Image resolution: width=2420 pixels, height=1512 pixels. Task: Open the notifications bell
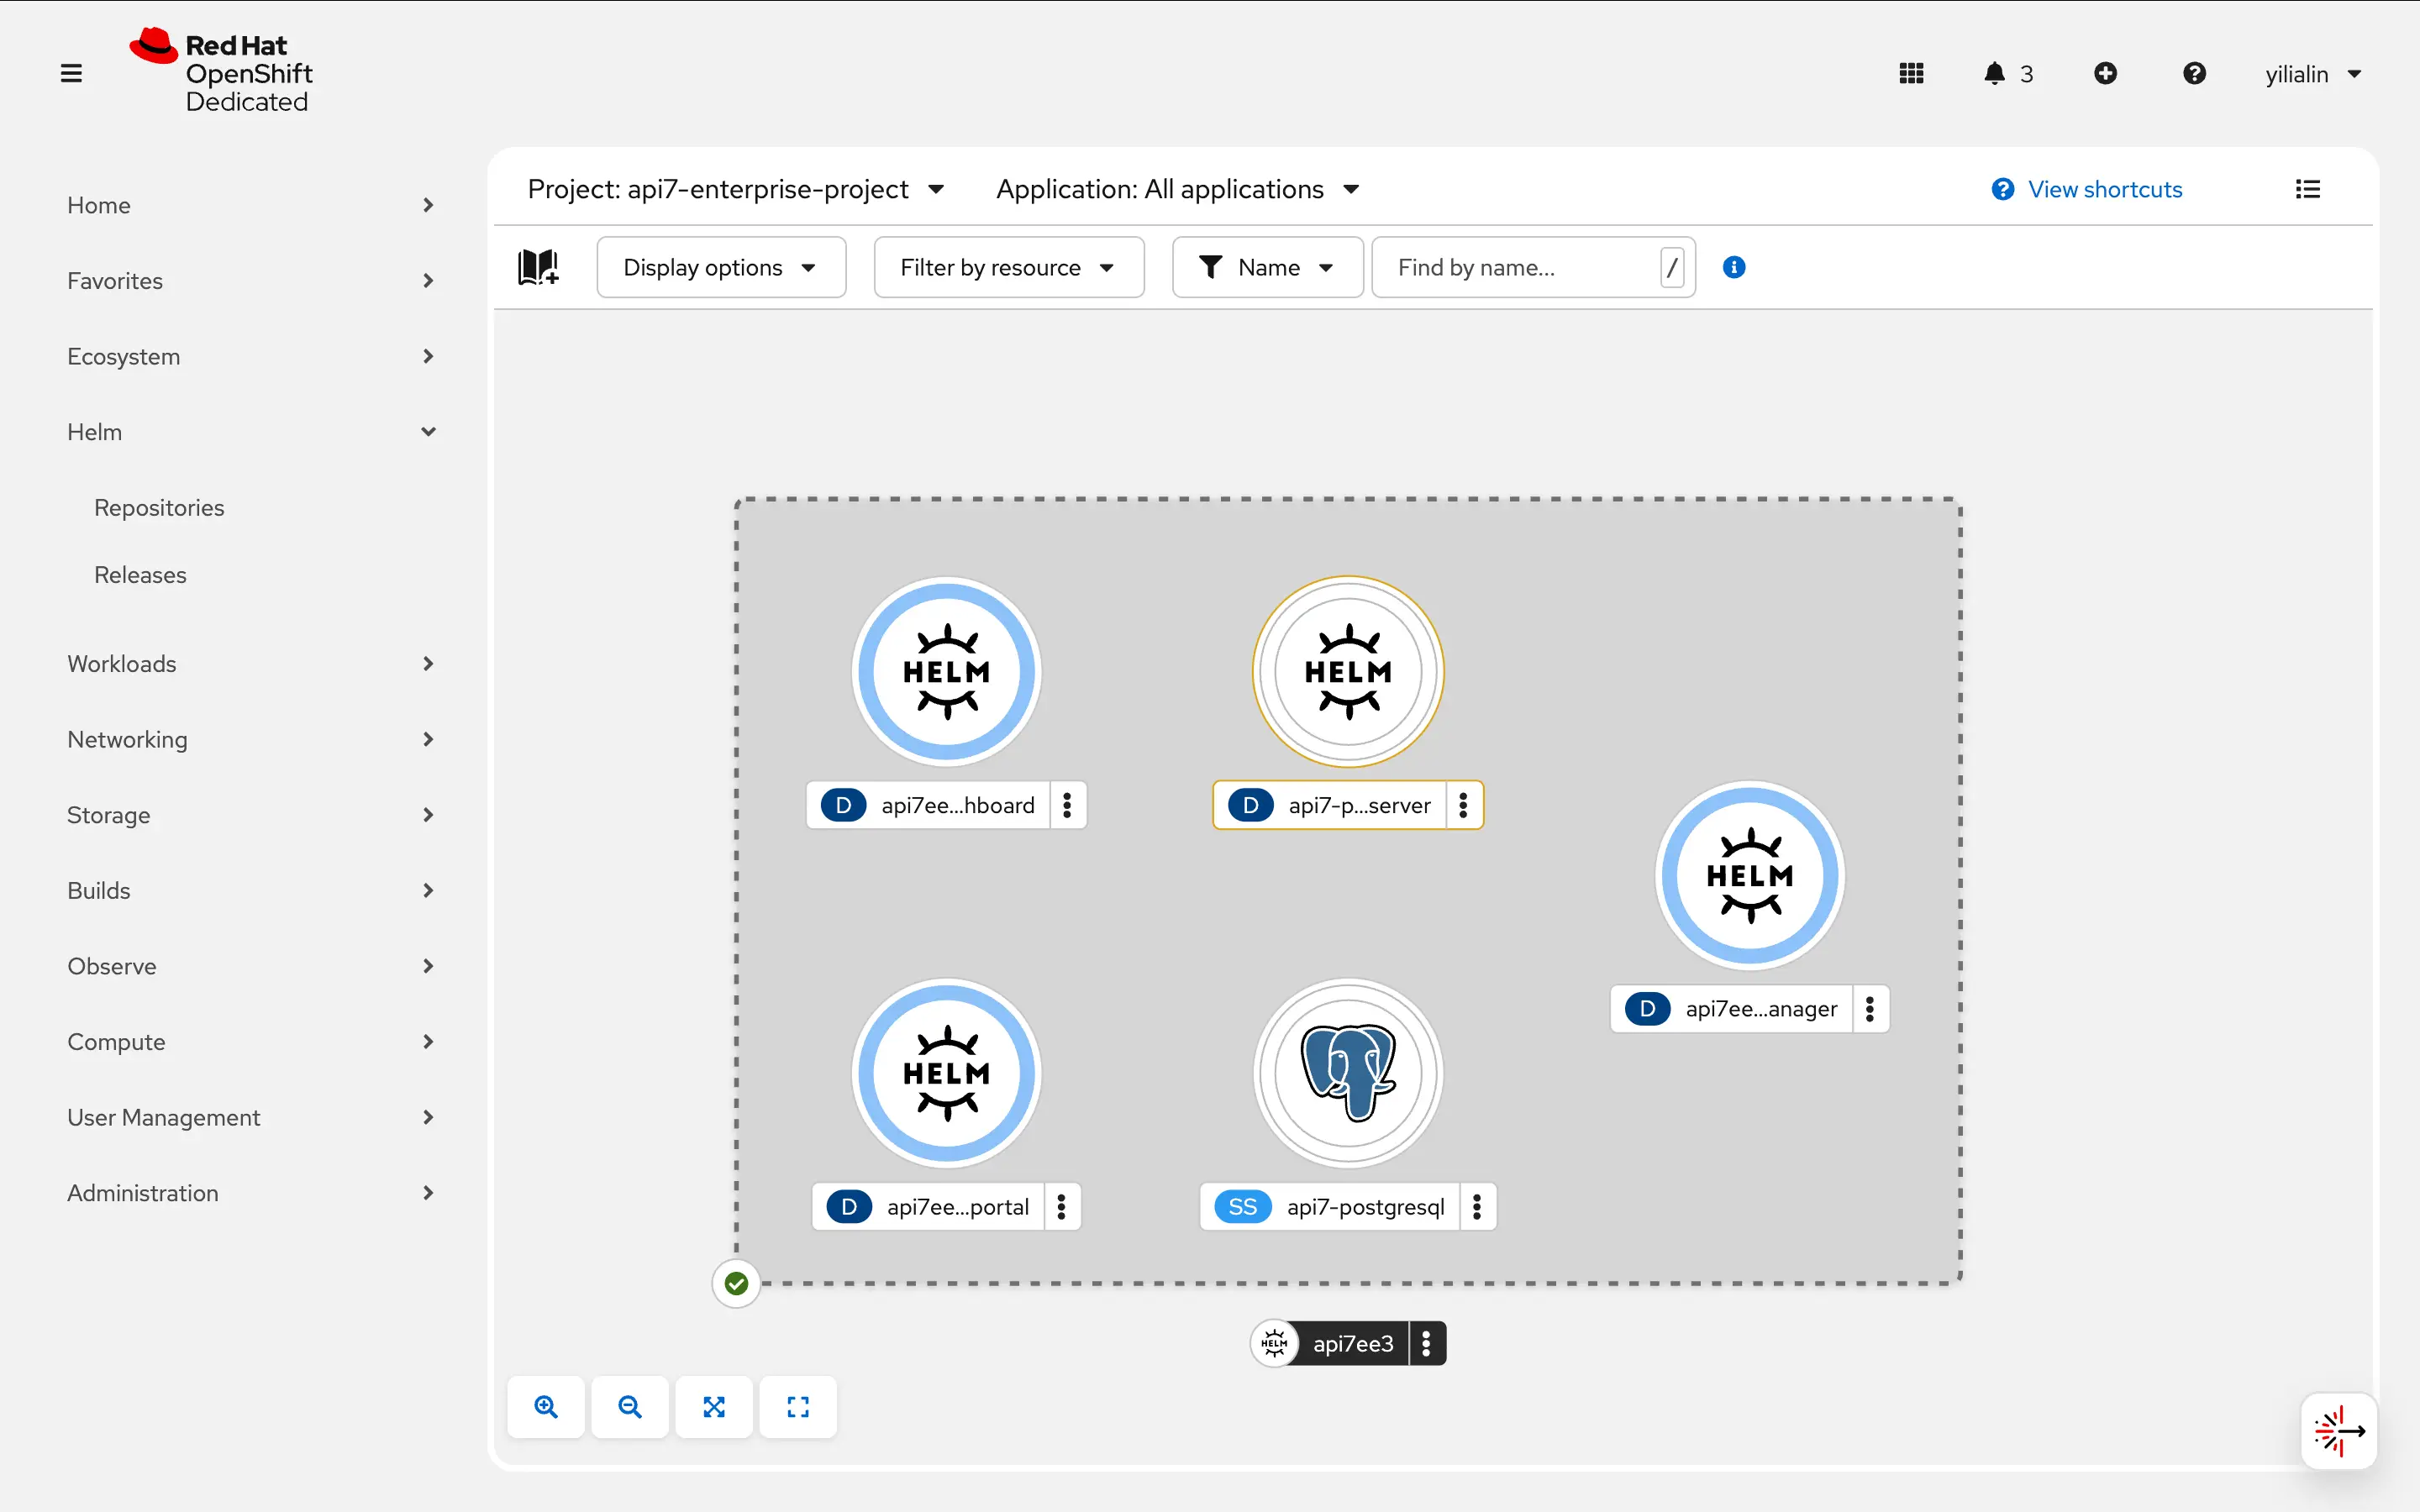pyautogui.click(x=1995, y=74)
